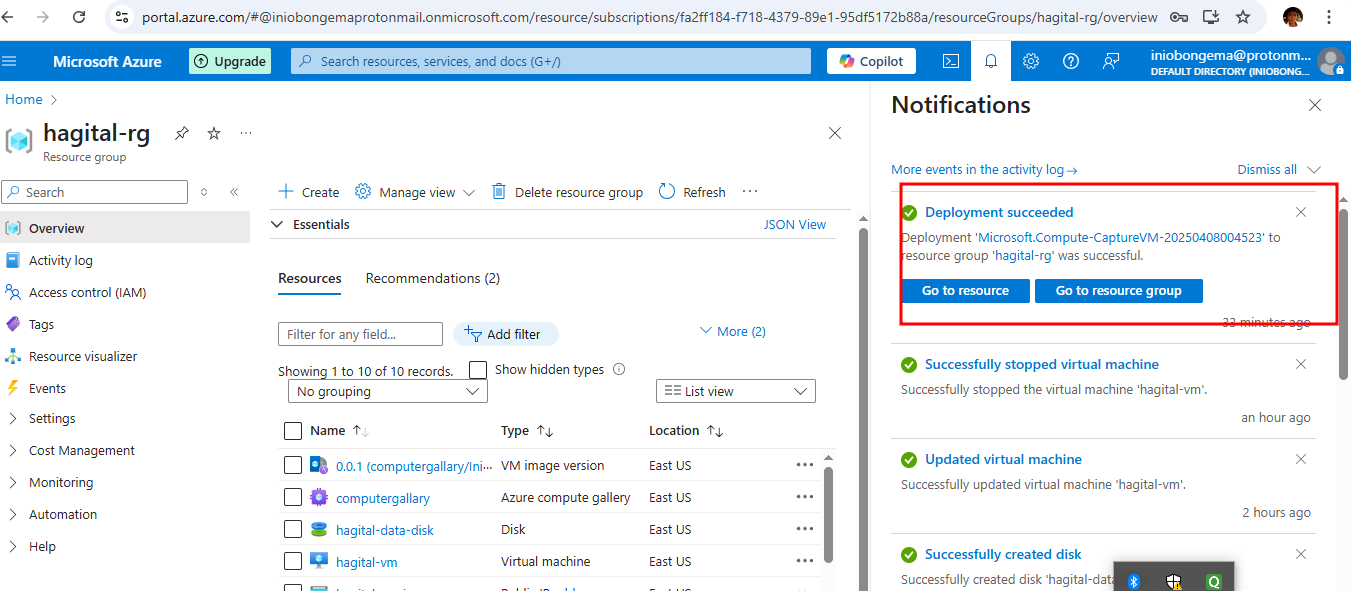Open row menu for hagital-data-disk

(805, 529)
